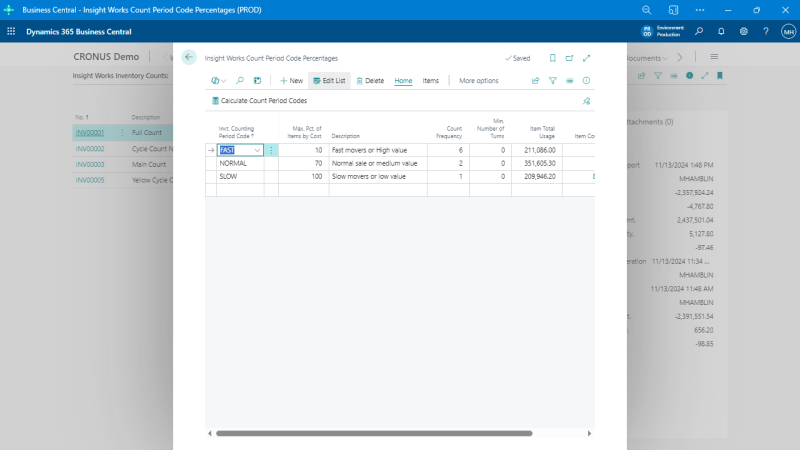
Task: Toggle the FactBox information pane icon
Action: coord(586,80)
